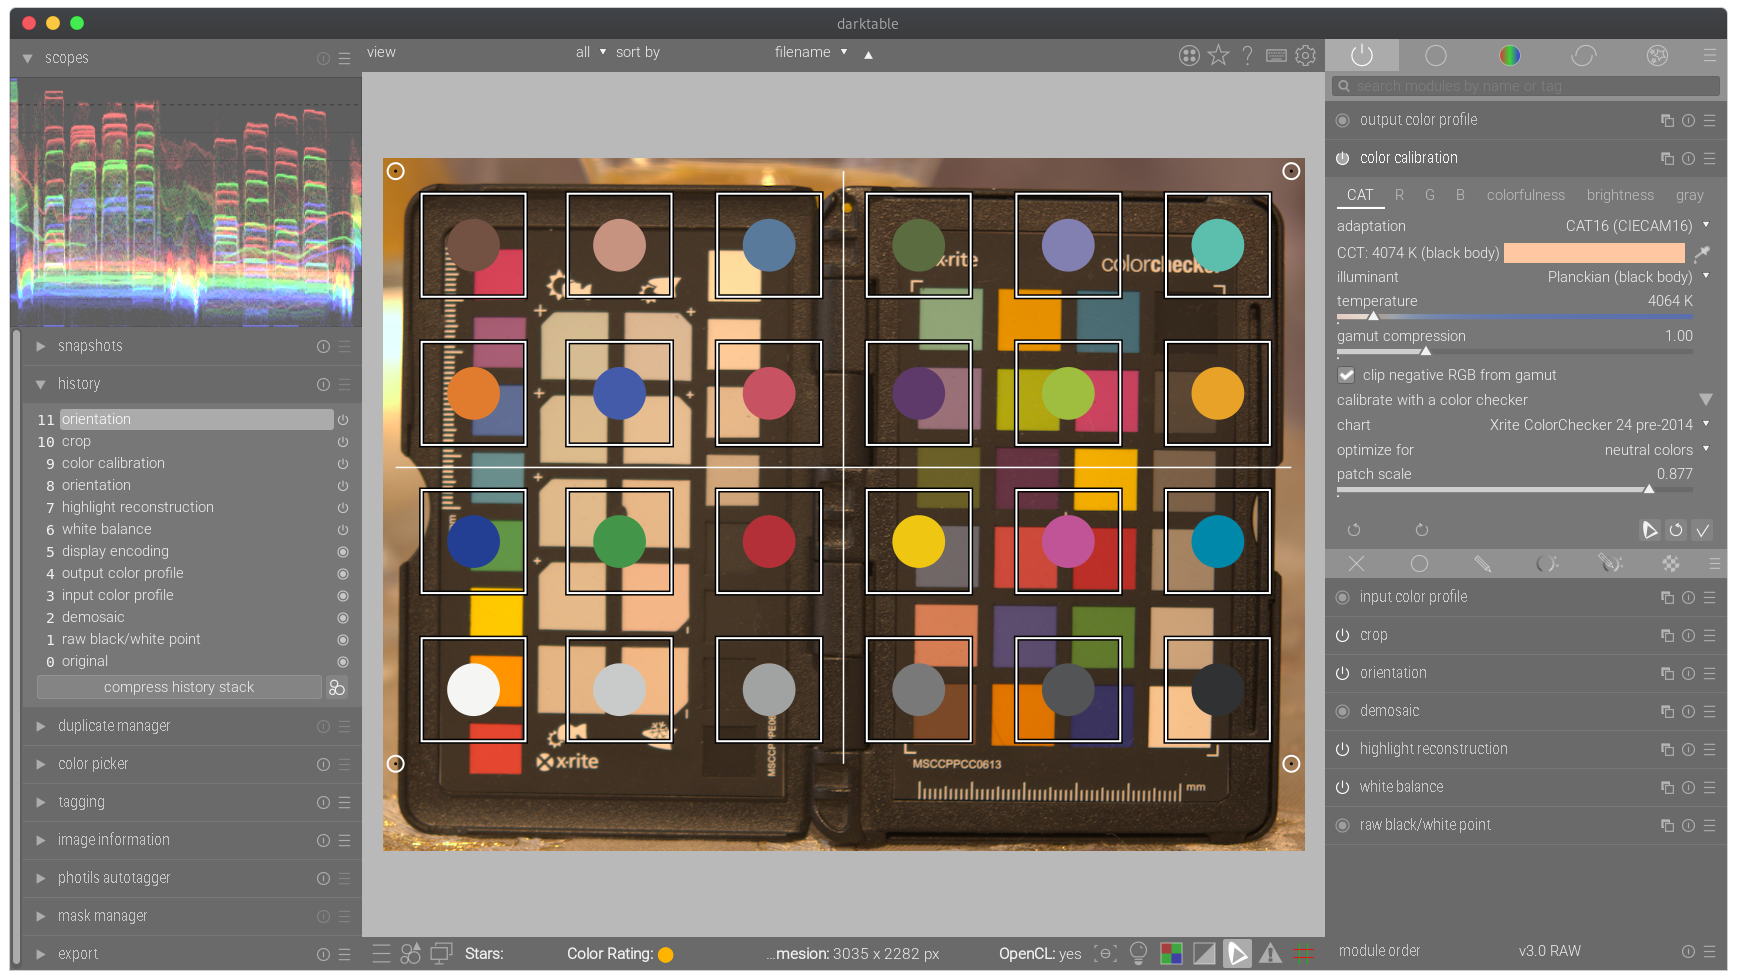The width and height of the screenshot is (1737, 980).
Task: Select the active modules group icon
Action: click(1362, 55)
